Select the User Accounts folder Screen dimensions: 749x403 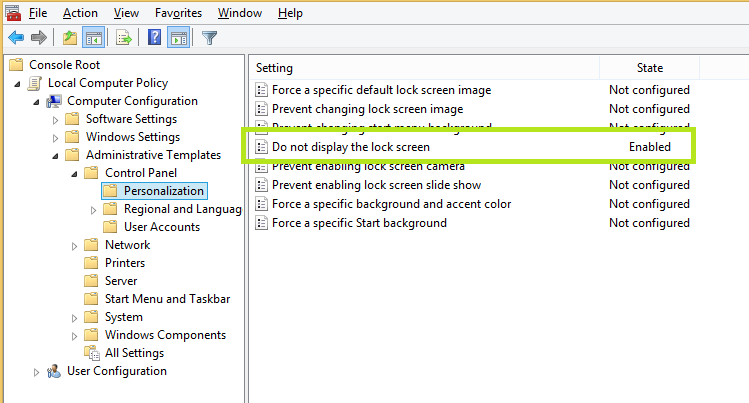coord(161,227)
